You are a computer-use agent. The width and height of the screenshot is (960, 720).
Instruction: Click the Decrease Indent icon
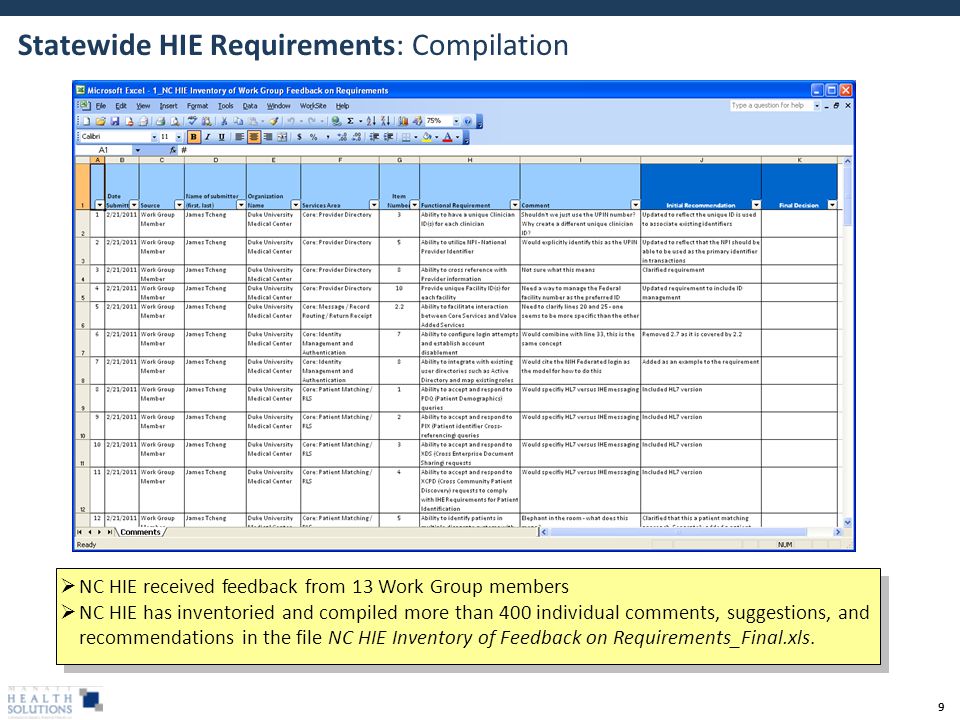(x=374, y=137)
